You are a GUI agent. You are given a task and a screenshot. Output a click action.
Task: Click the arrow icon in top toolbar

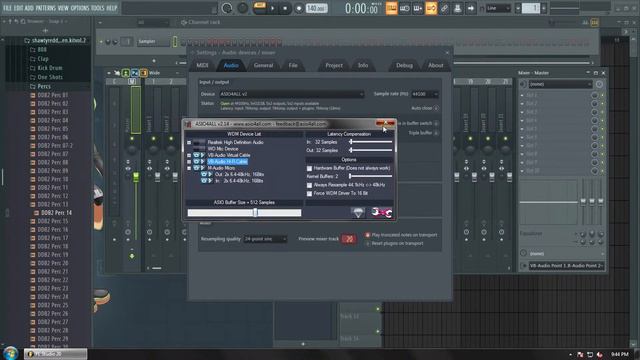click(471, 8)
